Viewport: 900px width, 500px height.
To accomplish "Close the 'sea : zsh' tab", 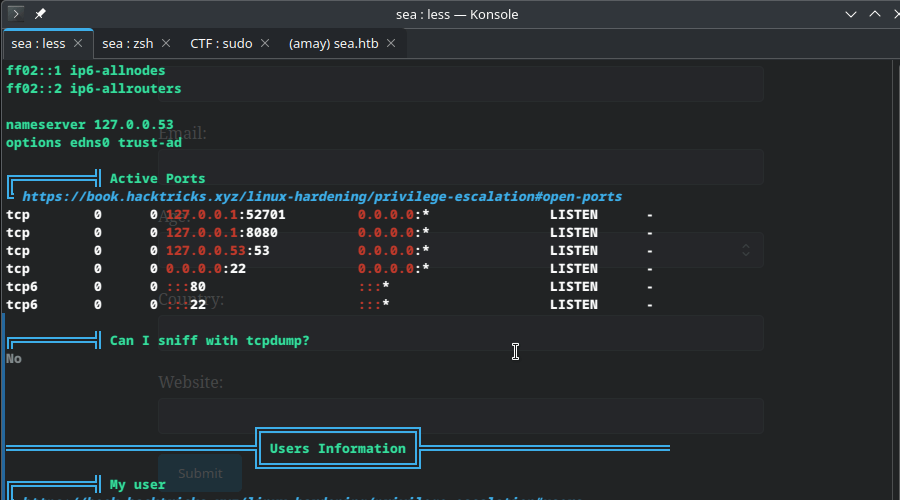I will (x=166, y=44).
